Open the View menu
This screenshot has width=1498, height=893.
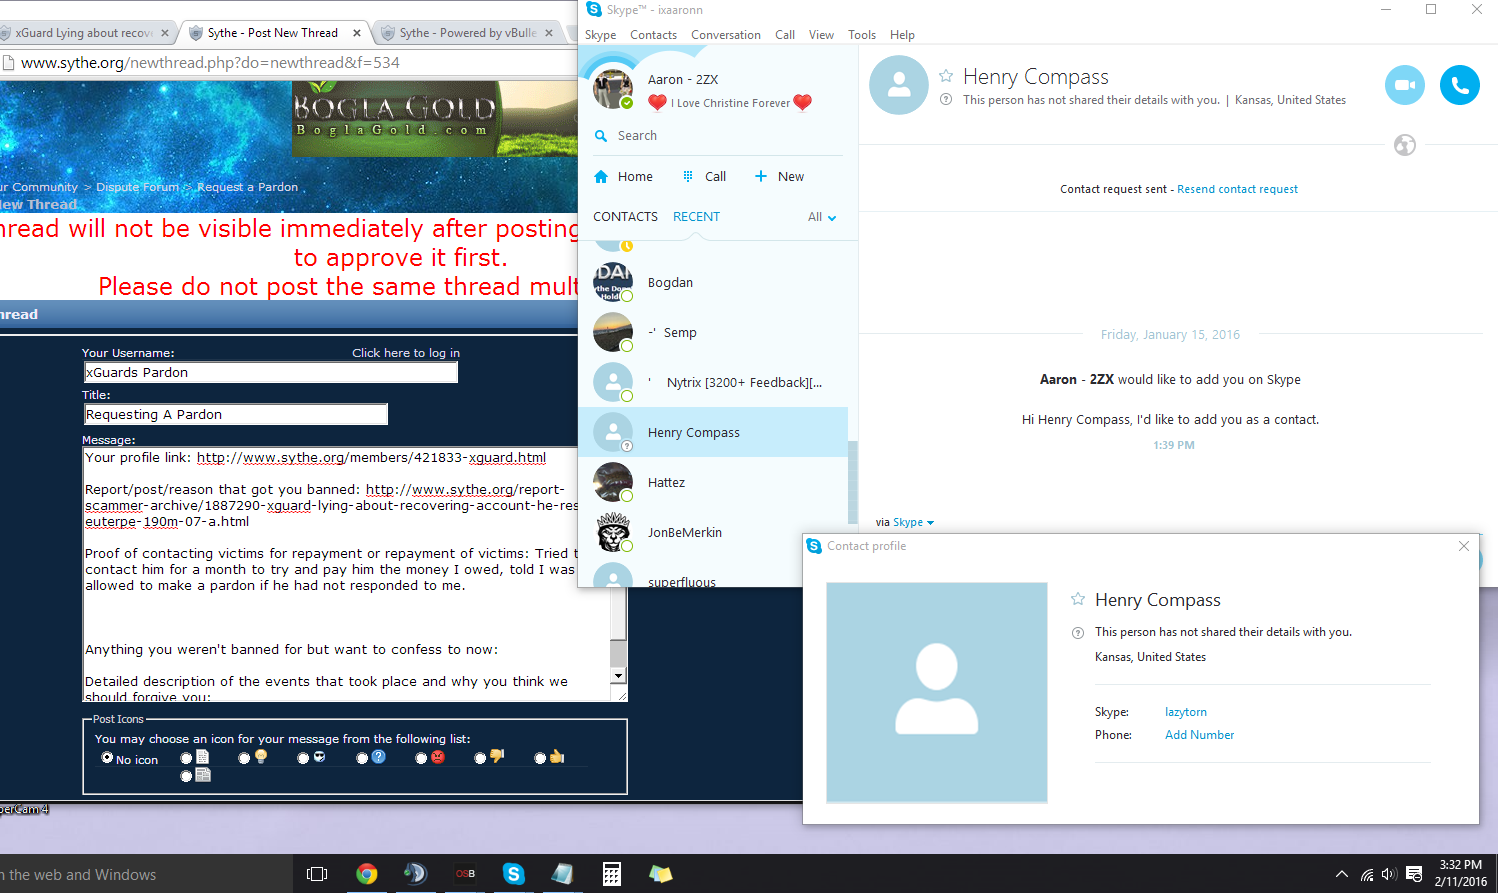point(821,35)
